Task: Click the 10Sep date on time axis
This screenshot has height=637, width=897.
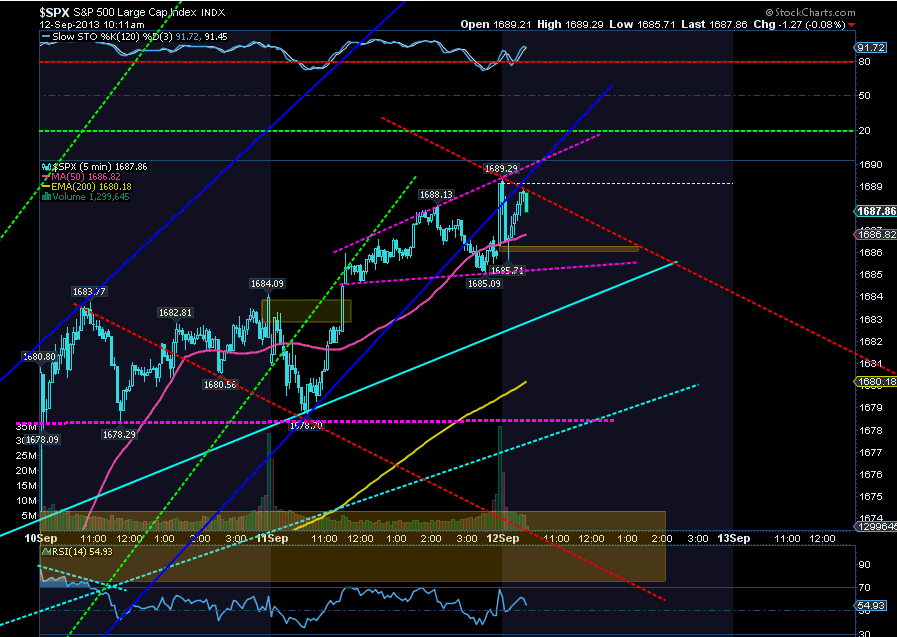Action: 41,538
